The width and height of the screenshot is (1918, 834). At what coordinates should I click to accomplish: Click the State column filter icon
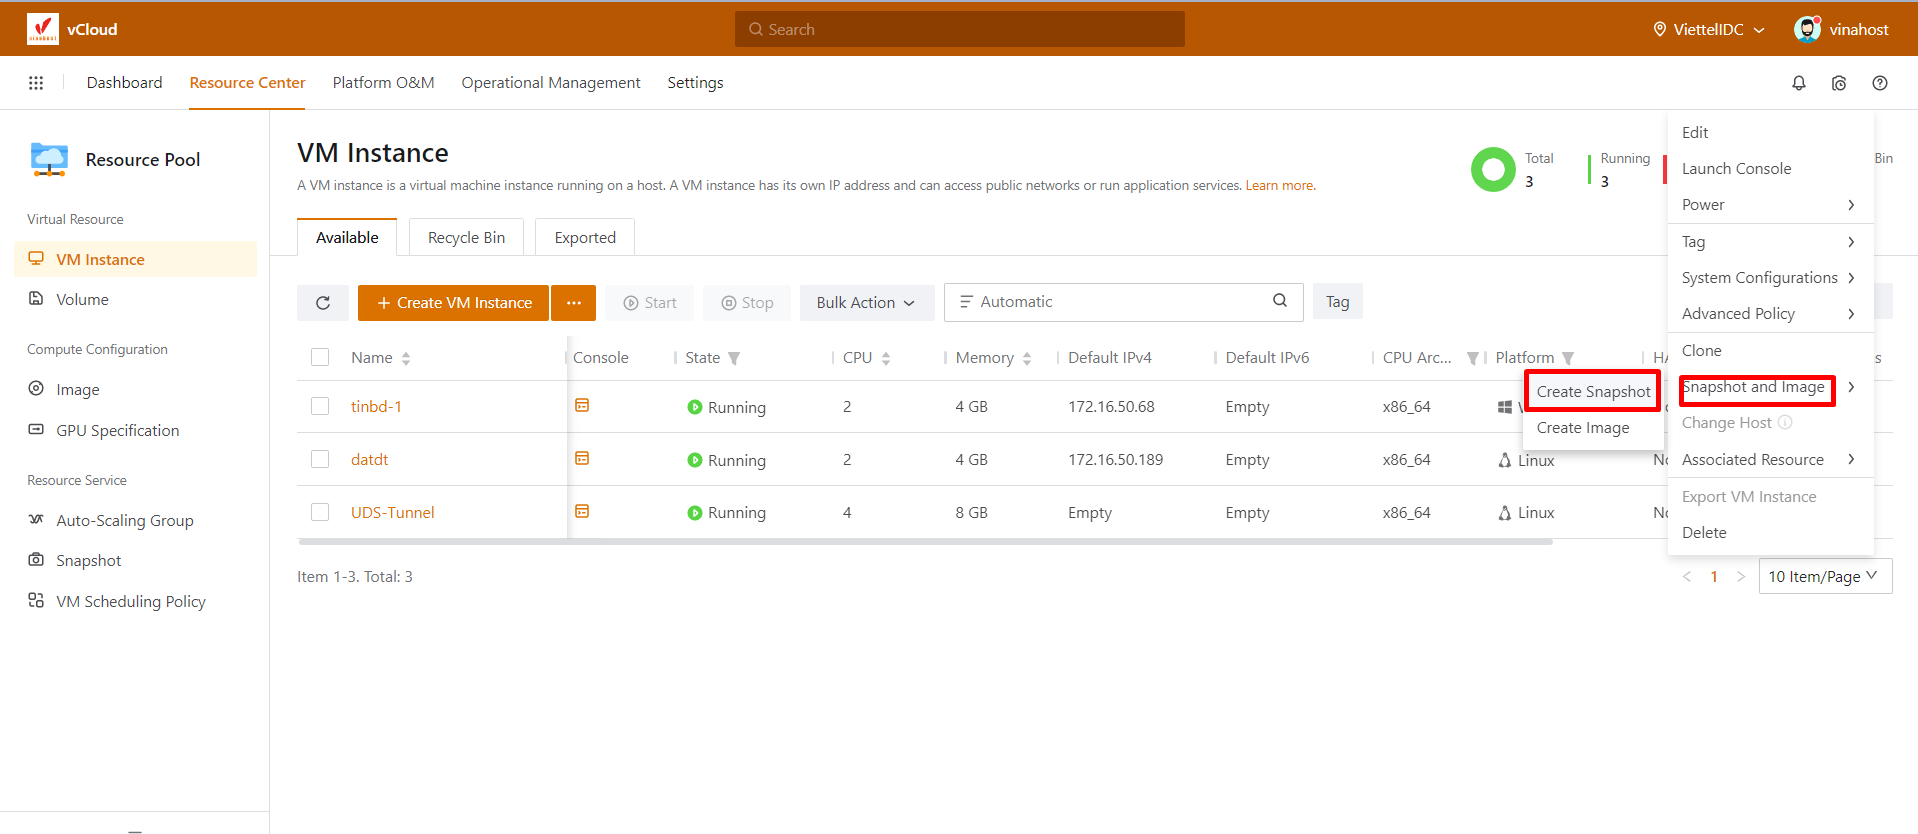tap(734, 358)
